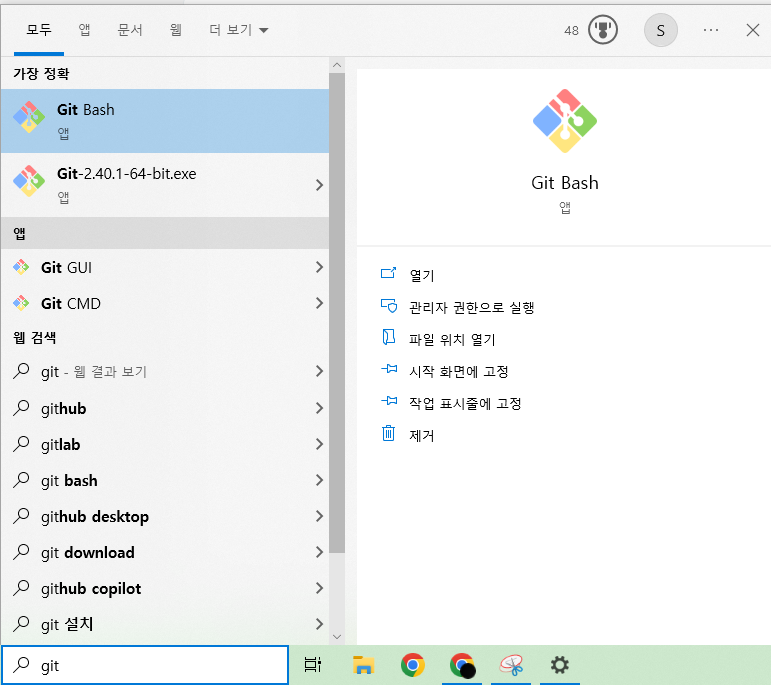Choose 관리자 권한으로 실행
Image resolution: width=771 pixels, height=685 pixels.
pos(472,308)
